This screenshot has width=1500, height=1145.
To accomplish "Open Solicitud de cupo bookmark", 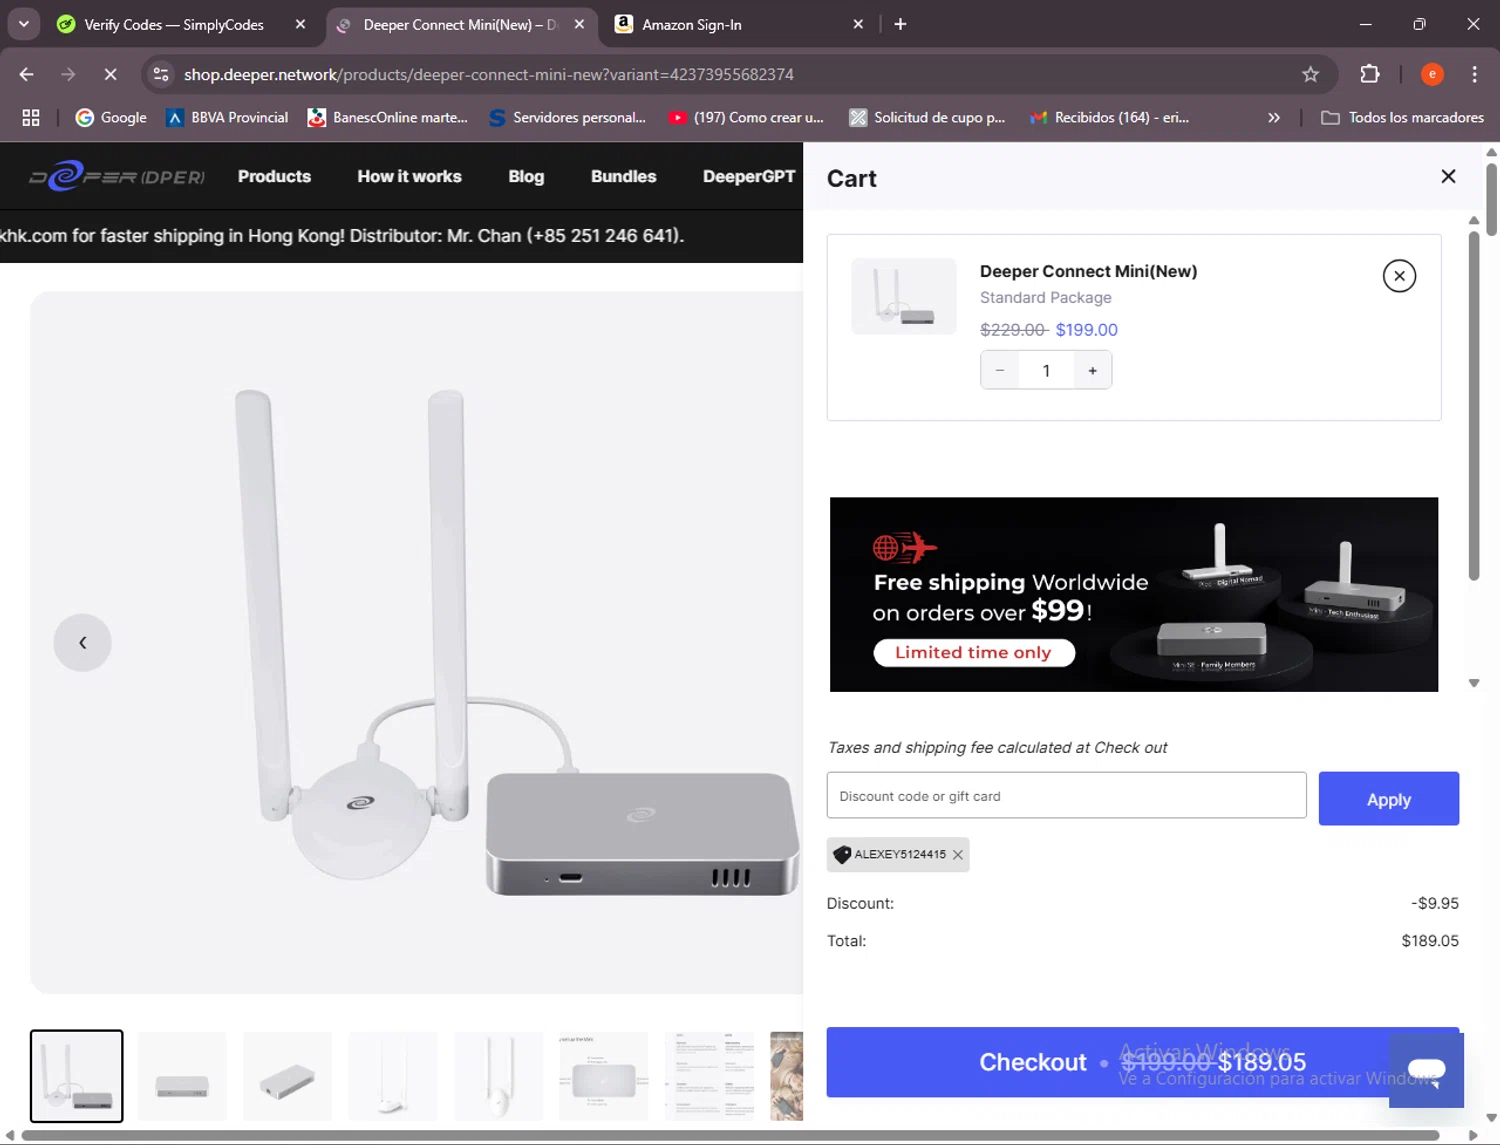I will pyautogui.click(x=927, y=118).
